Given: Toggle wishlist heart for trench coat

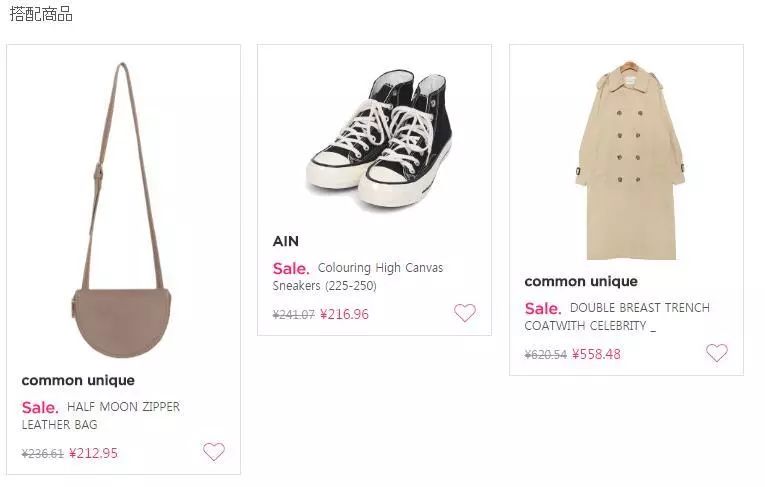Looking at the screenshot, I should pos(716,353).
